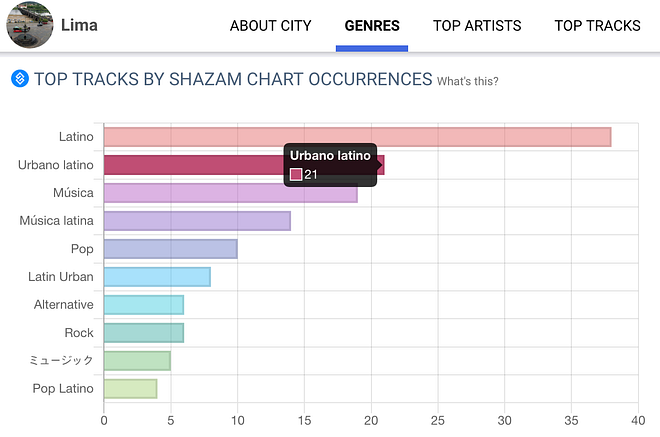
Task: Click the Música latina bar
Action: pos(197,221)
